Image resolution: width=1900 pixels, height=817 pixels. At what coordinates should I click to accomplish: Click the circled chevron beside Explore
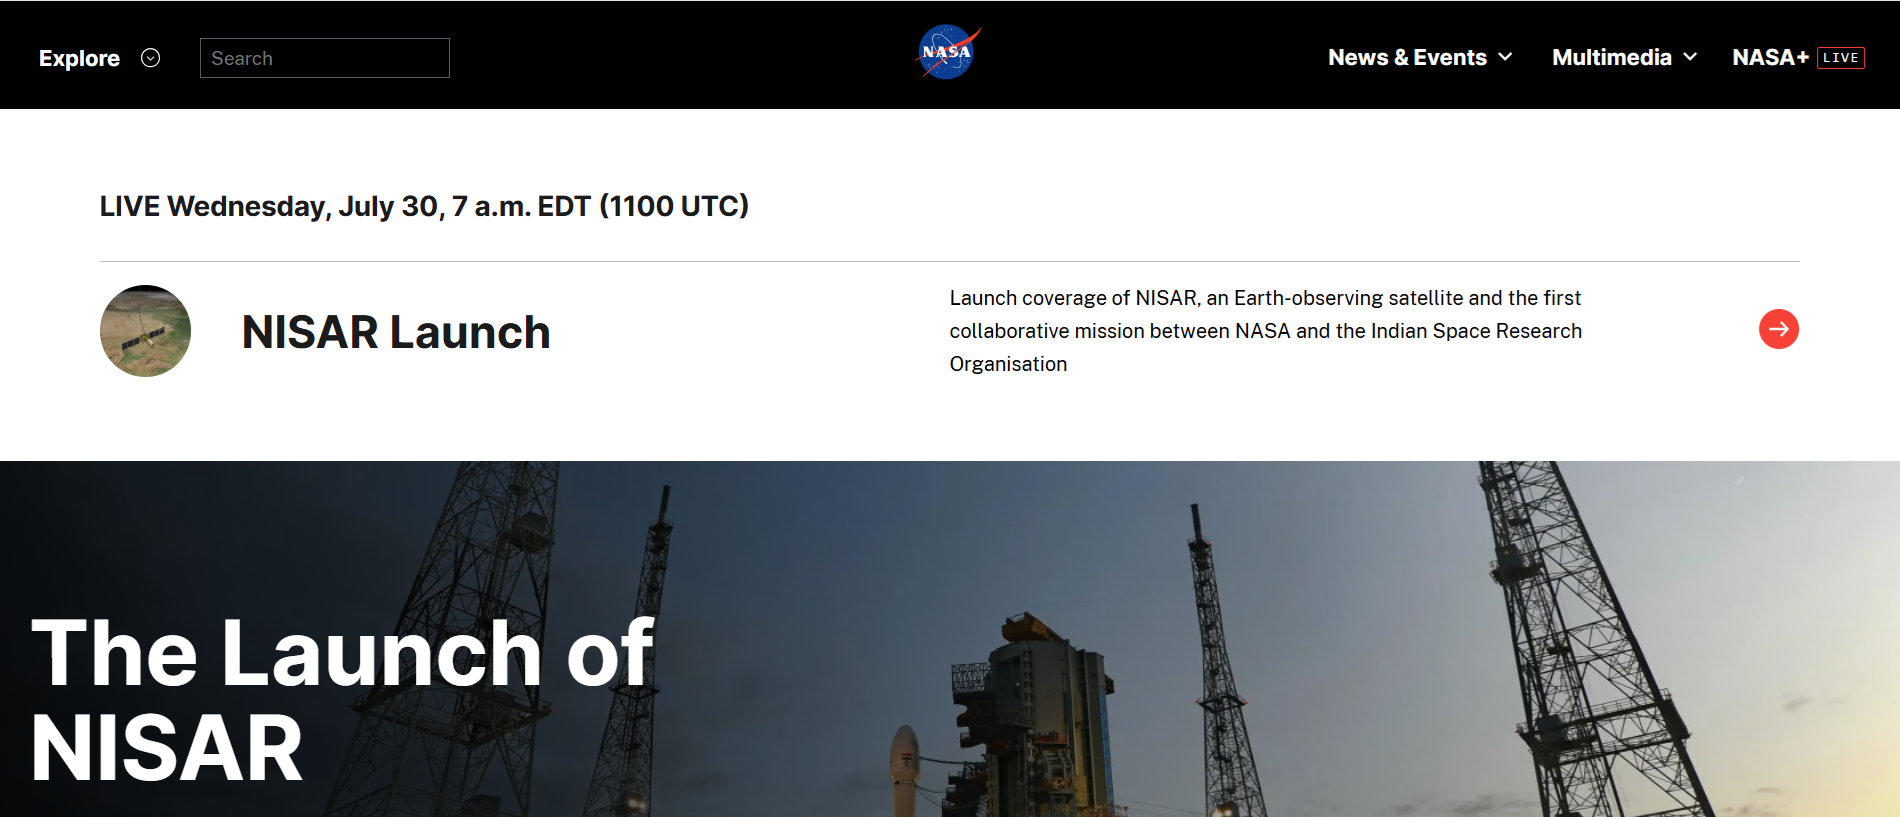(151, 58)
